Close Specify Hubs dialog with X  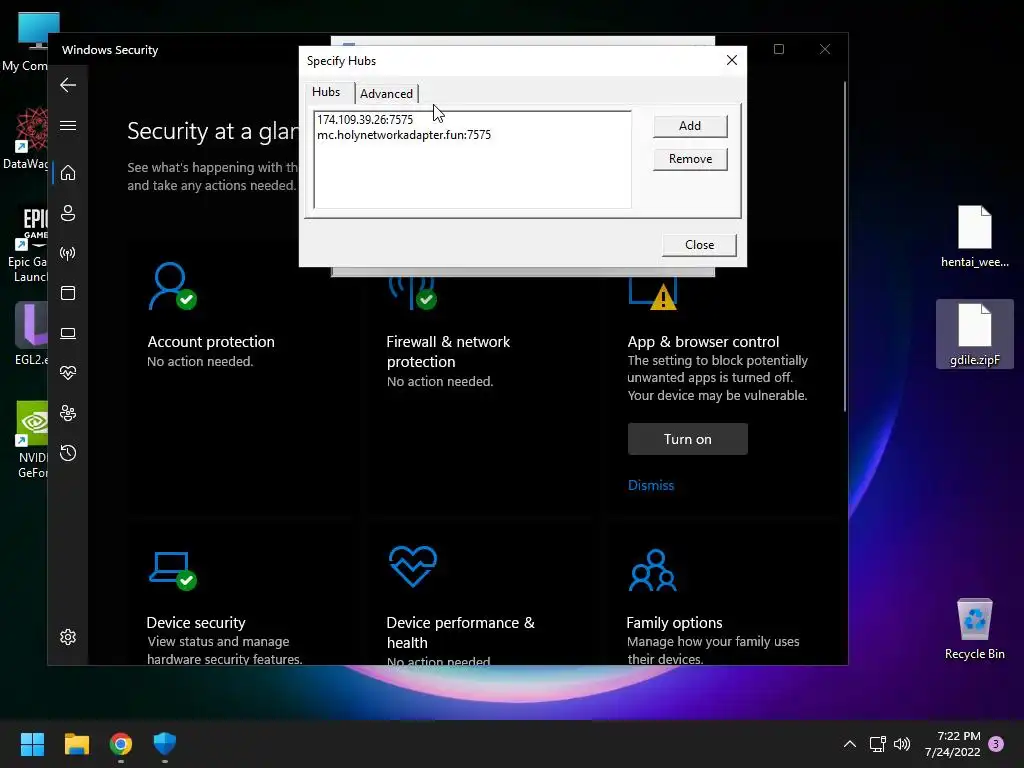click(731, 60)
